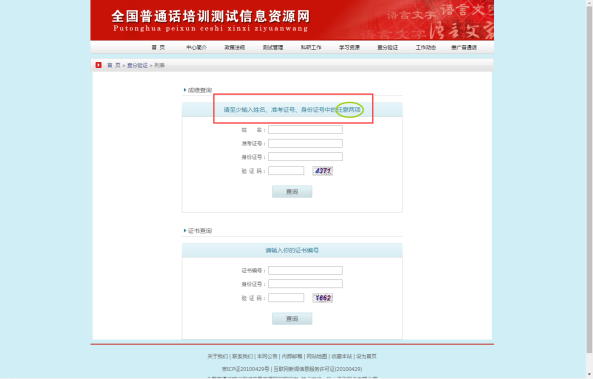Viewport: 593px width, 379px height.
Task: Click the 证书查询 section arrow marker
Action: pyautogui.click(x=185, y=230)
